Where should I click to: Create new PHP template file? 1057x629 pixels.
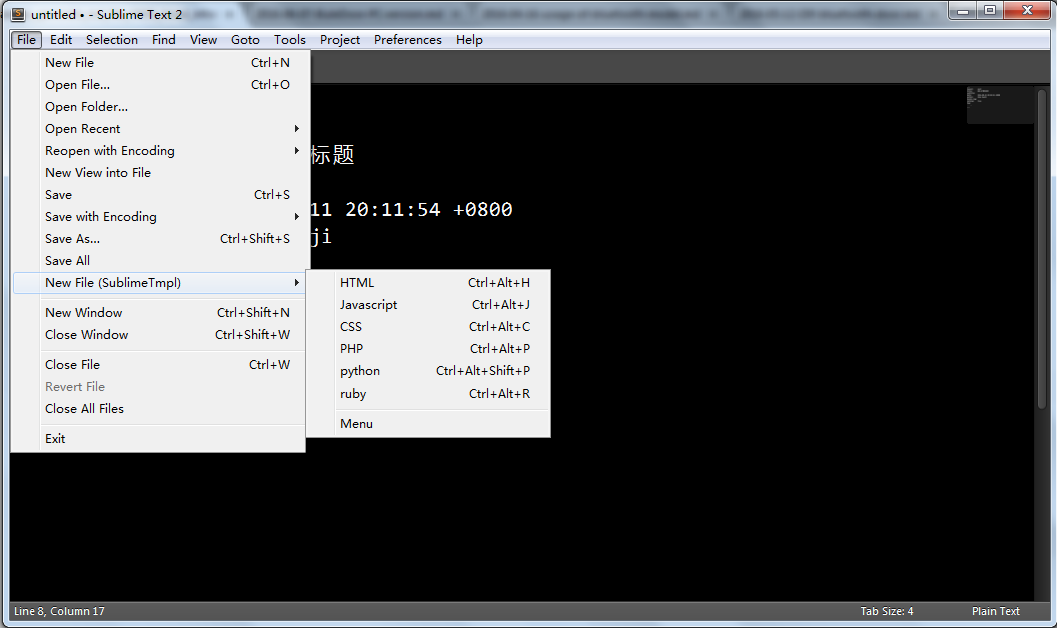coord(428,349)
